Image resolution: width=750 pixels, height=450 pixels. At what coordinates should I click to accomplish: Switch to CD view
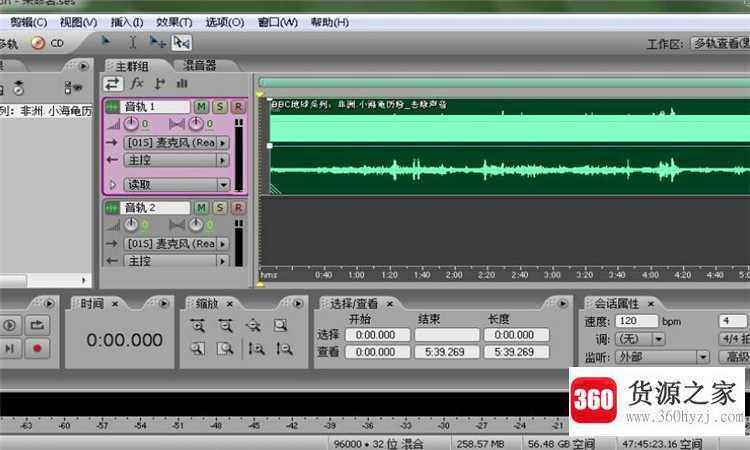pos(47,43)
